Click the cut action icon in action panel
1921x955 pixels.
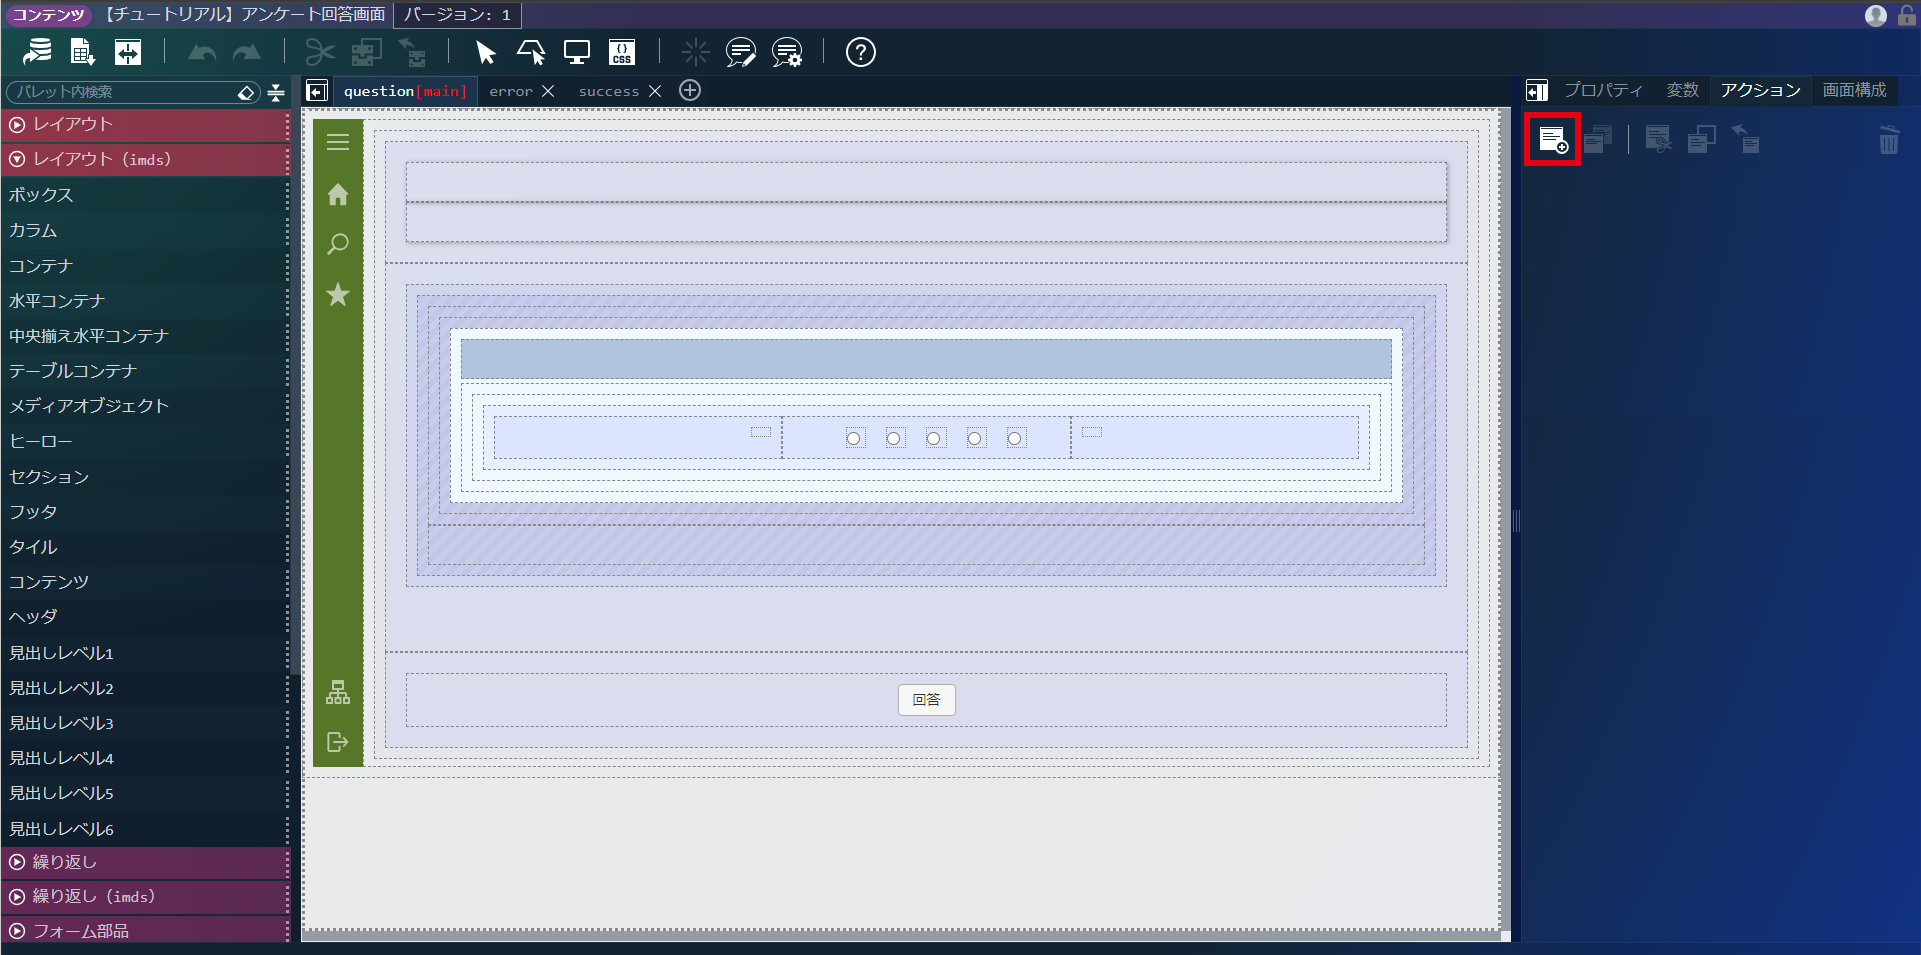click(1658, 139)
